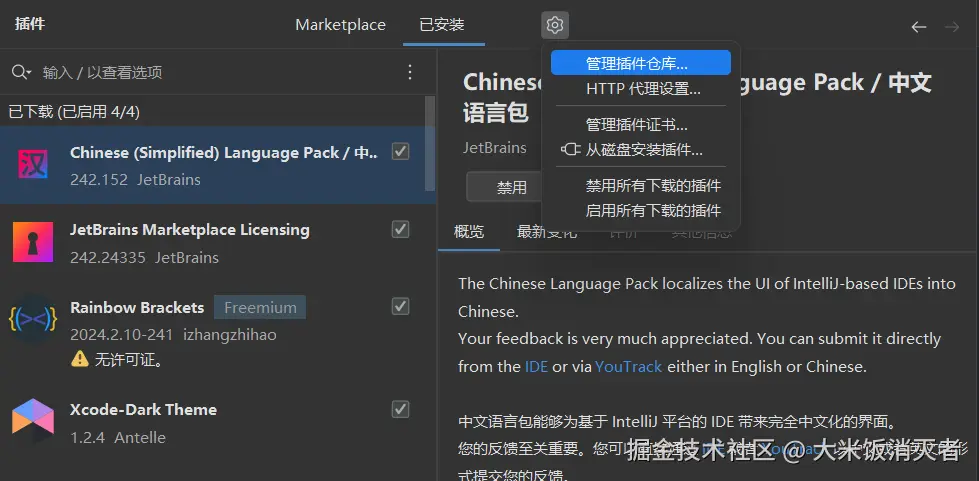Image resolution: width=979 pixels, height=481 pixels.
Task: Click the 无许可证。 warning text
Action: click(129, 359)
